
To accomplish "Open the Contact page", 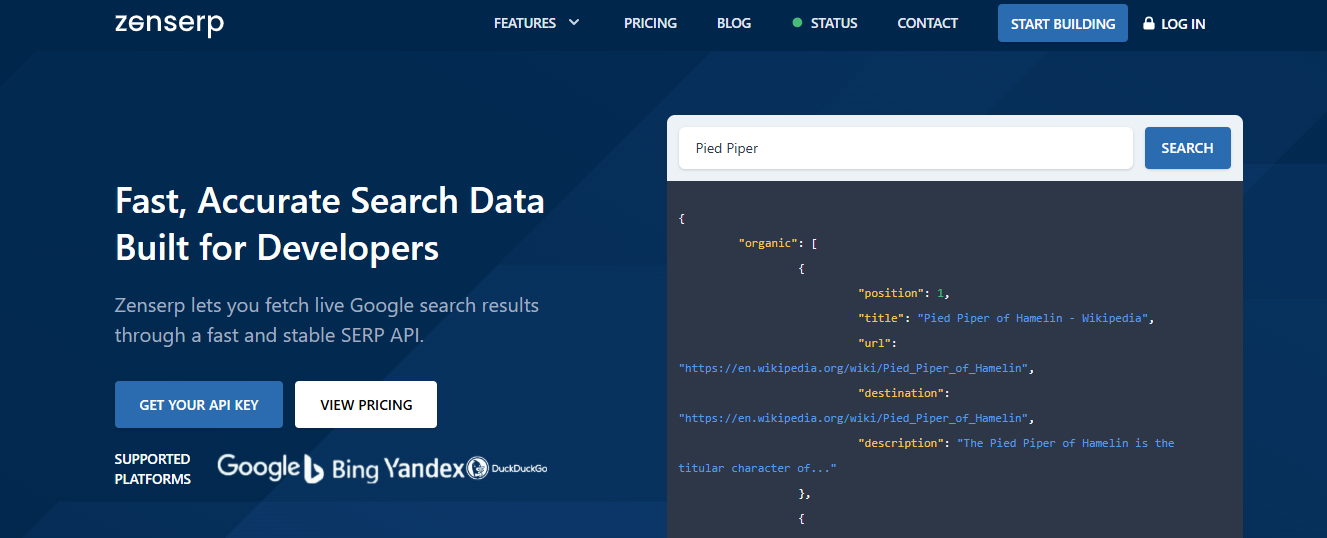I will coord(927,23).
